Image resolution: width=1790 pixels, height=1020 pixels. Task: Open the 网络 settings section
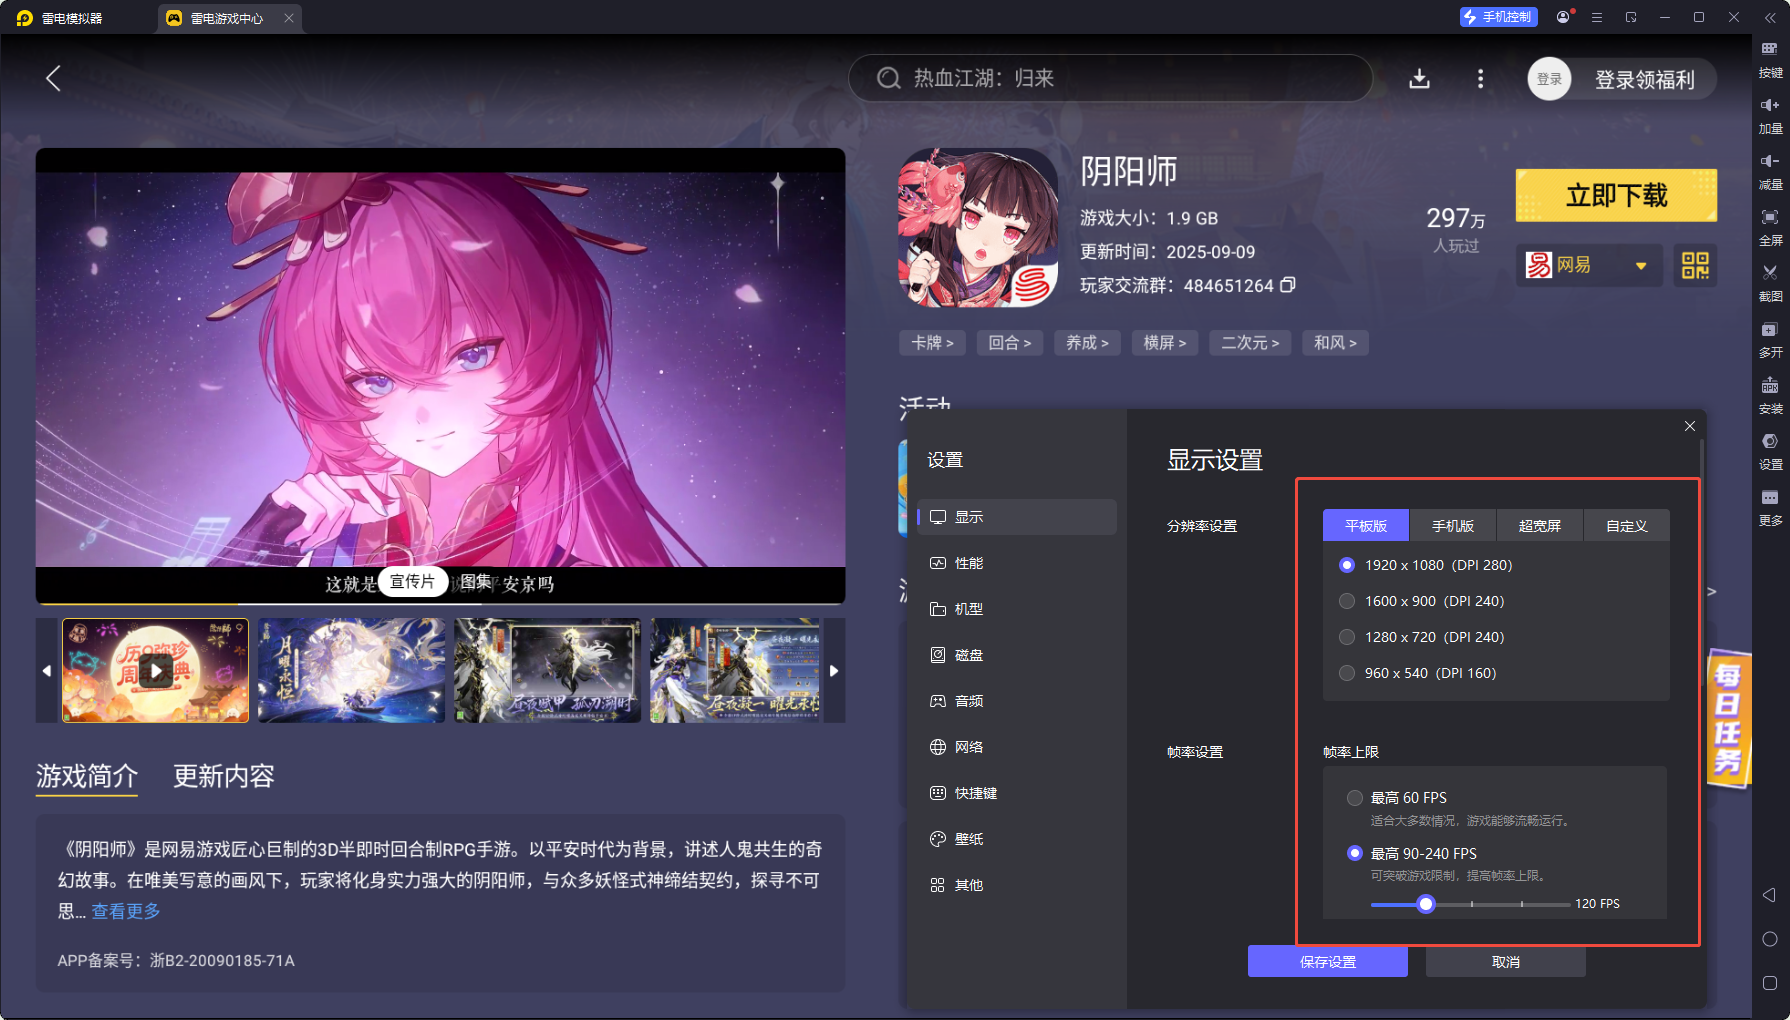click(1016, 747)
